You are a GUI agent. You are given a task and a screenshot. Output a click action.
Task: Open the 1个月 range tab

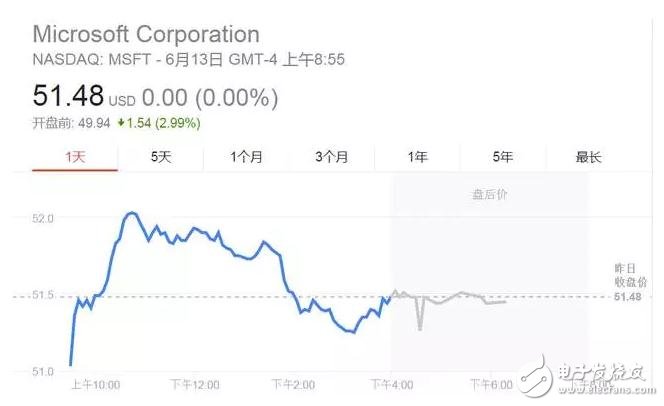[x=246, y=156]
